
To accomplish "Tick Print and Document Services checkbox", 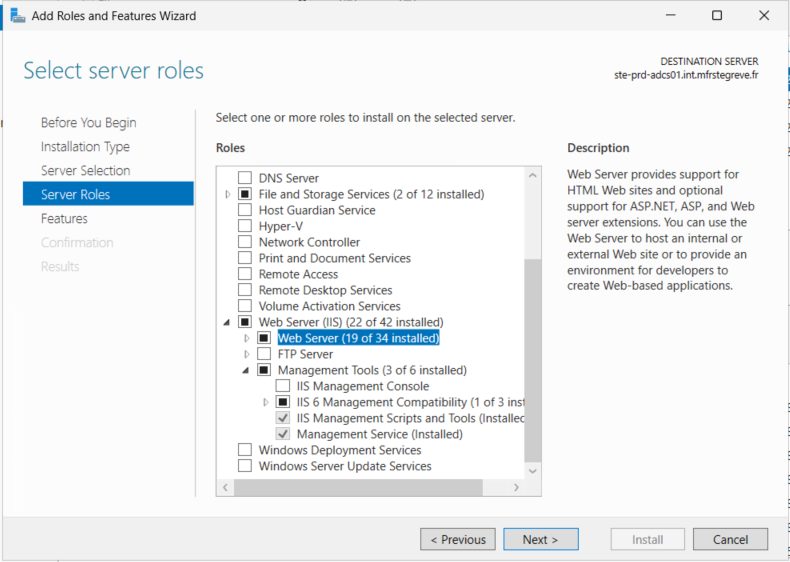I will click(x=245, y=258).
